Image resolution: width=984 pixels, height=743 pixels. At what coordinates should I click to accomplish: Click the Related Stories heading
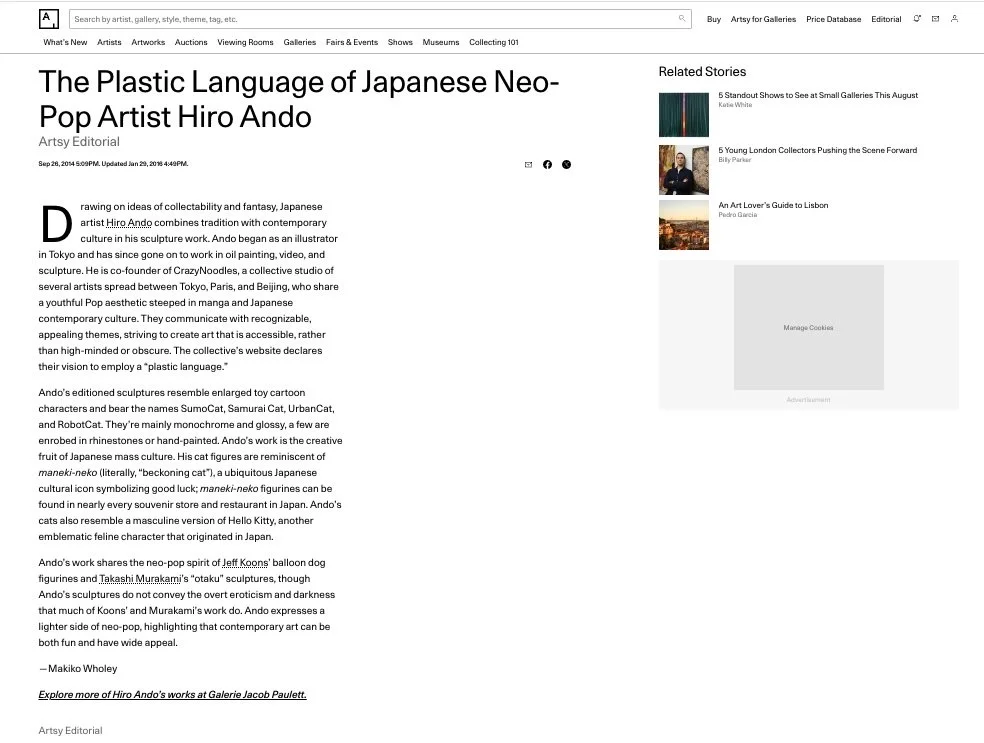(x=702, y=72)
